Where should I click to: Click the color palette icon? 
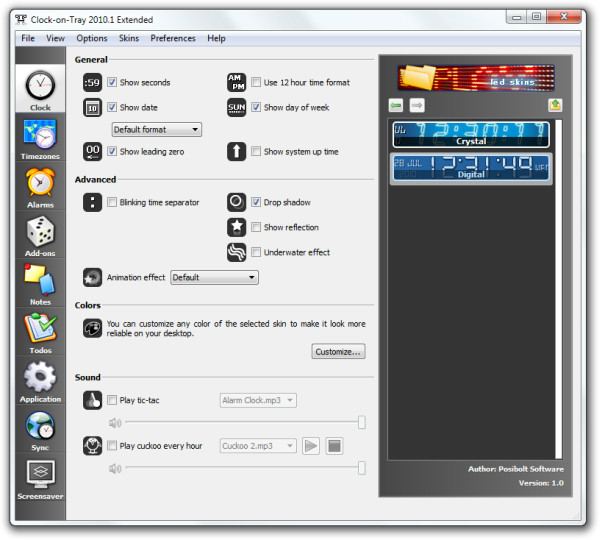point(93,328)
